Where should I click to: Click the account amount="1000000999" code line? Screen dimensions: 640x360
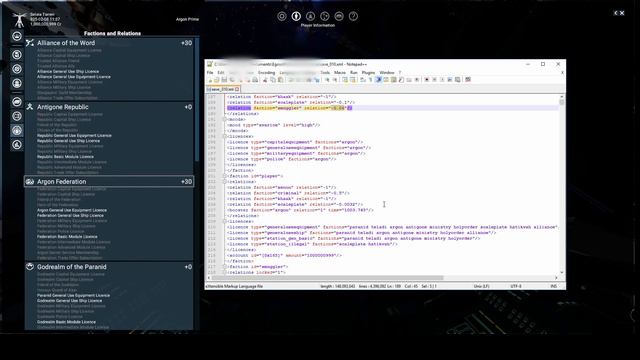pyautogui.click(x=284, y=256)
